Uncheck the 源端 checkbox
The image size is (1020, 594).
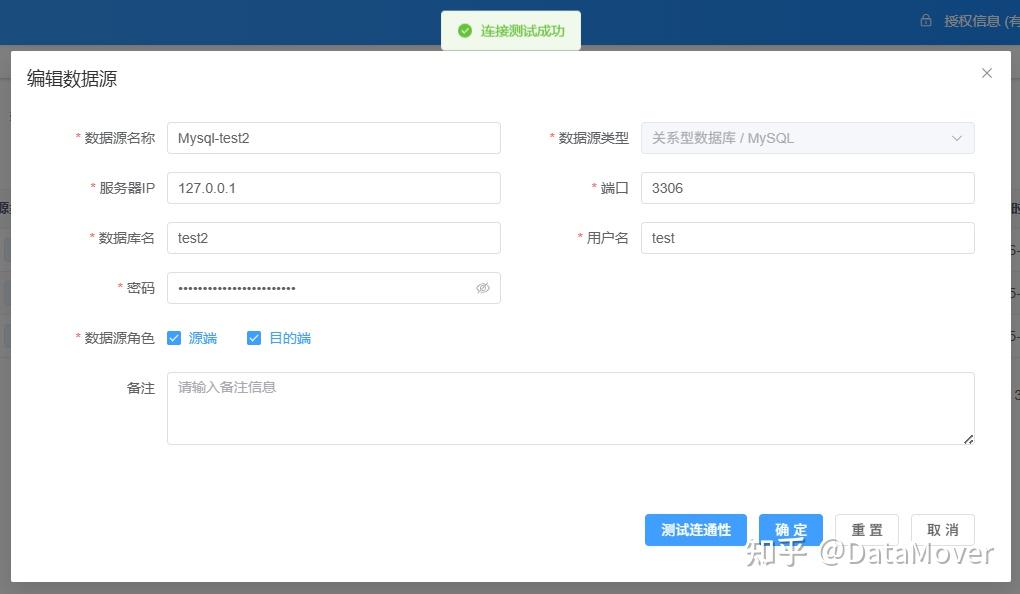pyautogui.click(x=175, y=338)
